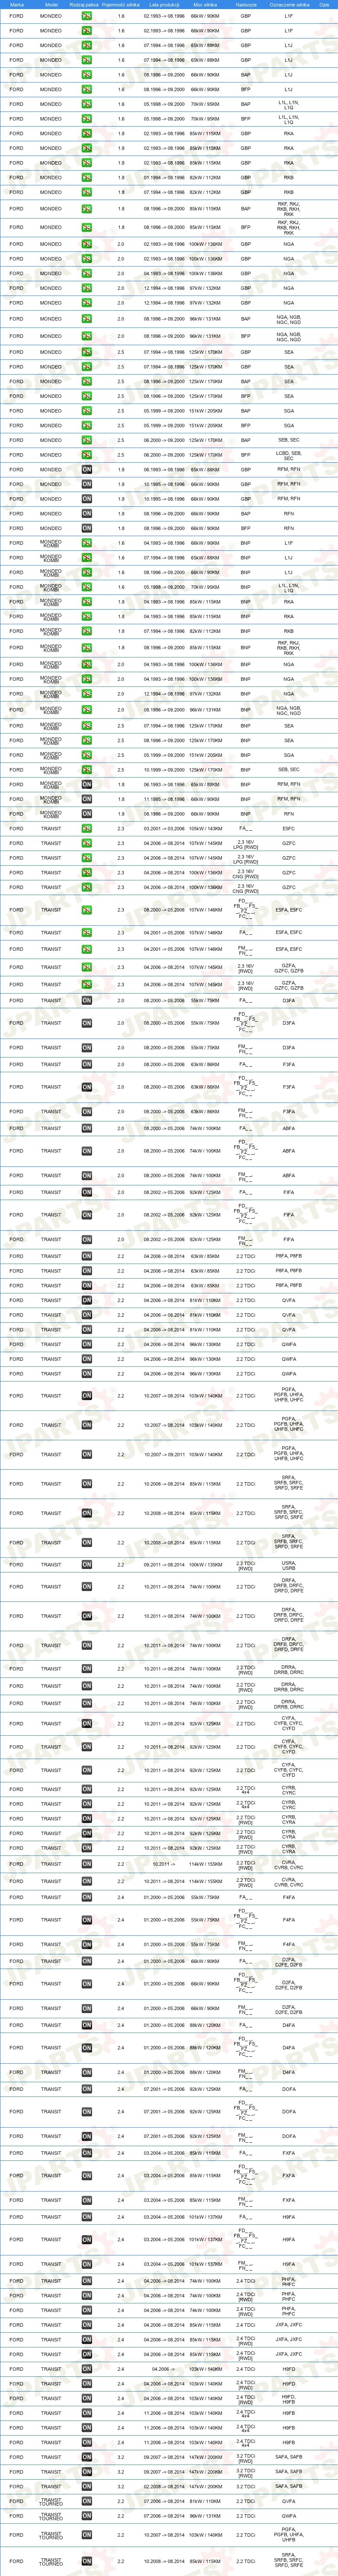Image resolution: width=338 pixels, height=2576 pixels.
Task: Click the diesel icon in the Mondeo RFN-only row with BAP body
Action: click(x=87, y=514)
